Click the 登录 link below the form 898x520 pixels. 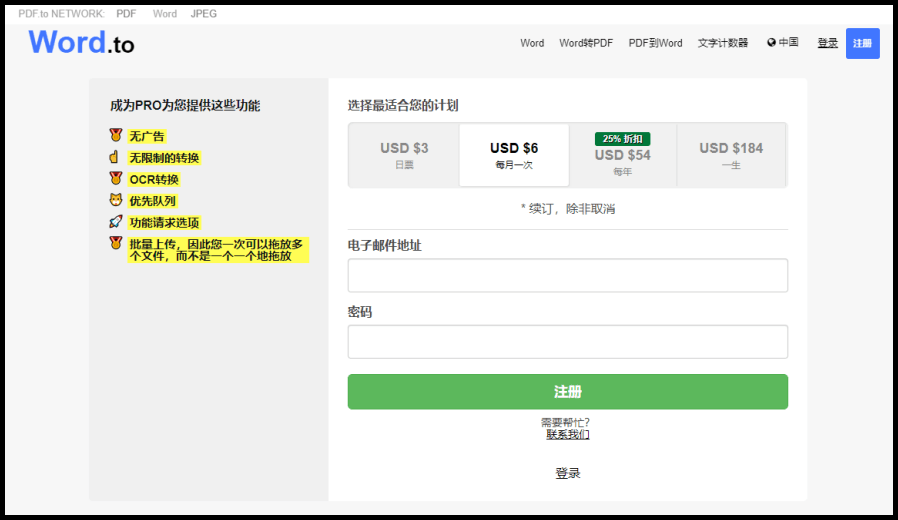coord(568,473)
